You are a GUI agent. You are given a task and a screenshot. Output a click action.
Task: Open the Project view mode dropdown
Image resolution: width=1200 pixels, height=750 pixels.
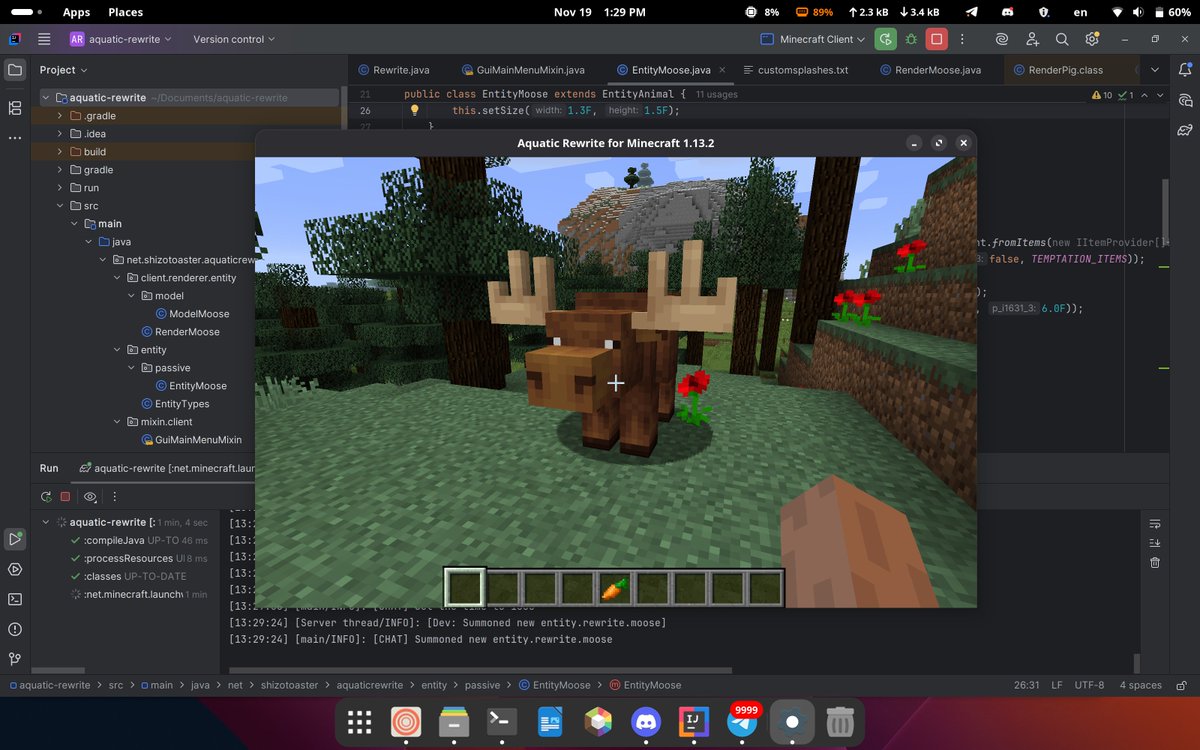tap(63, 70)
